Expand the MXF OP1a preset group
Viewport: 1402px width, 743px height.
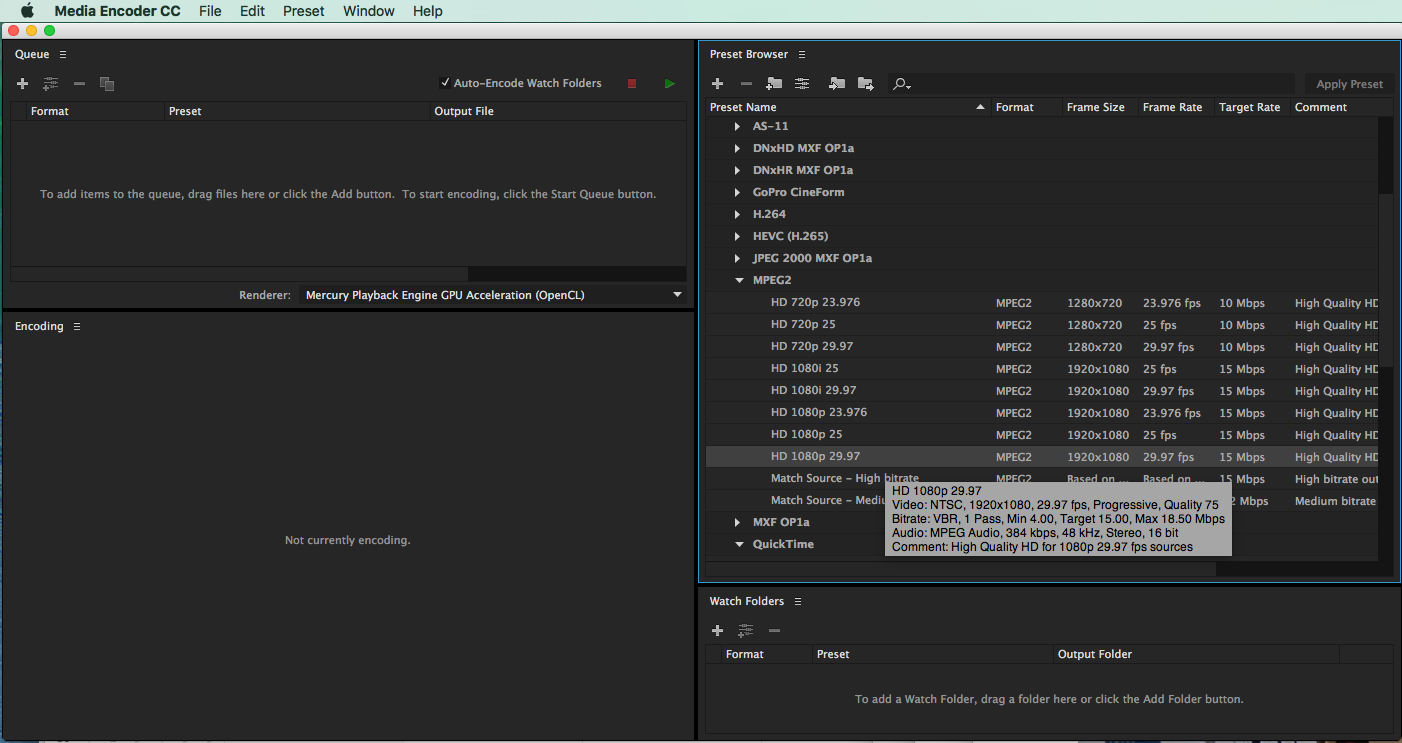(x=737, y=522)
